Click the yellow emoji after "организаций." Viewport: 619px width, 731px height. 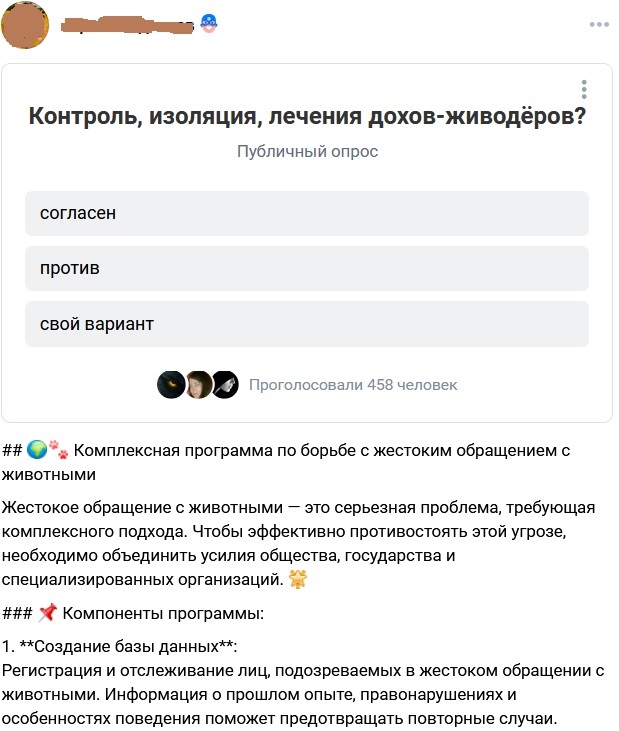click(297, 578)
